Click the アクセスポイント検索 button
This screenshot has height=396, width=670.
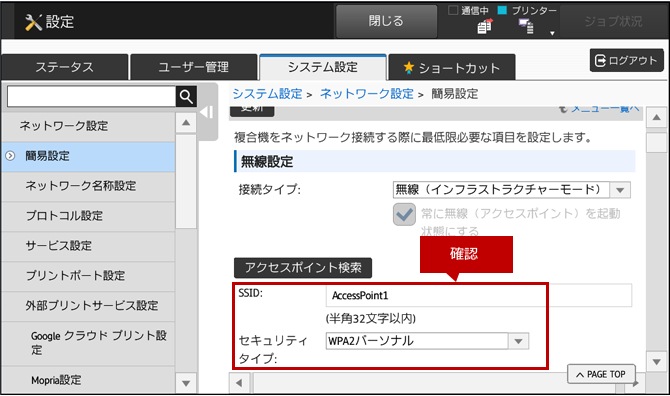(303, 268)
